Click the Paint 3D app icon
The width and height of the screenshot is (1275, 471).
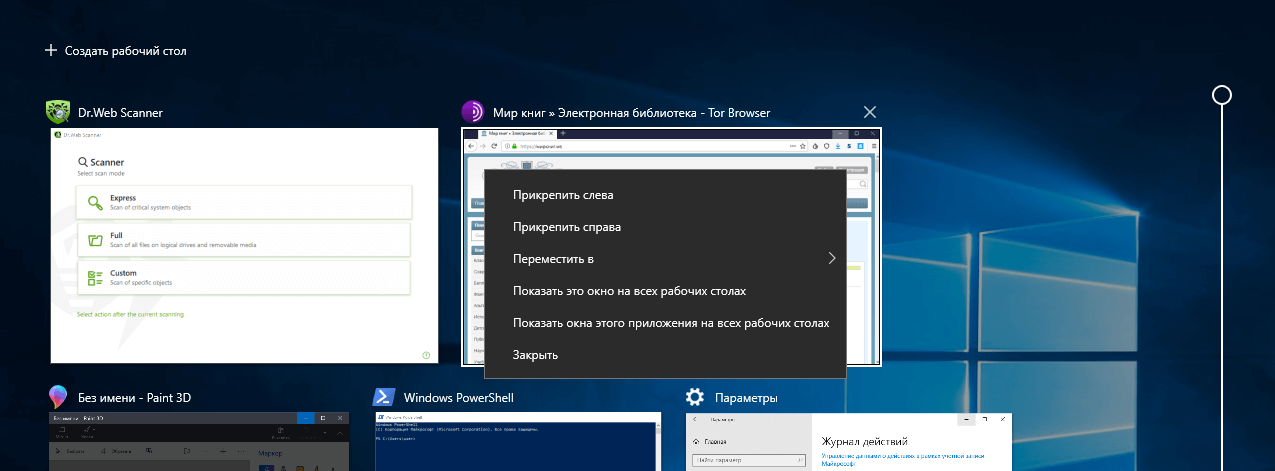coord(58,397)
